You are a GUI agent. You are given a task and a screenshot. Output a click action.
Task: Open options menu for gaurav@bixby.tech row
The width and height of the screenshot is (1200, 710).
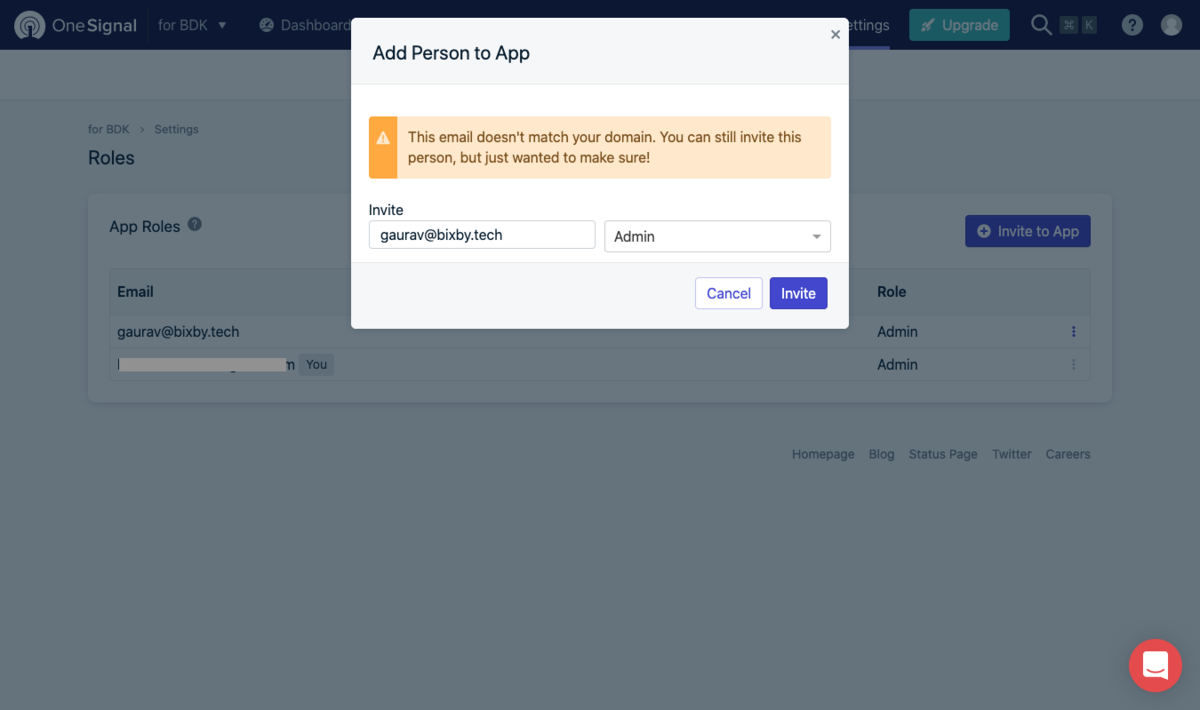1074,332
